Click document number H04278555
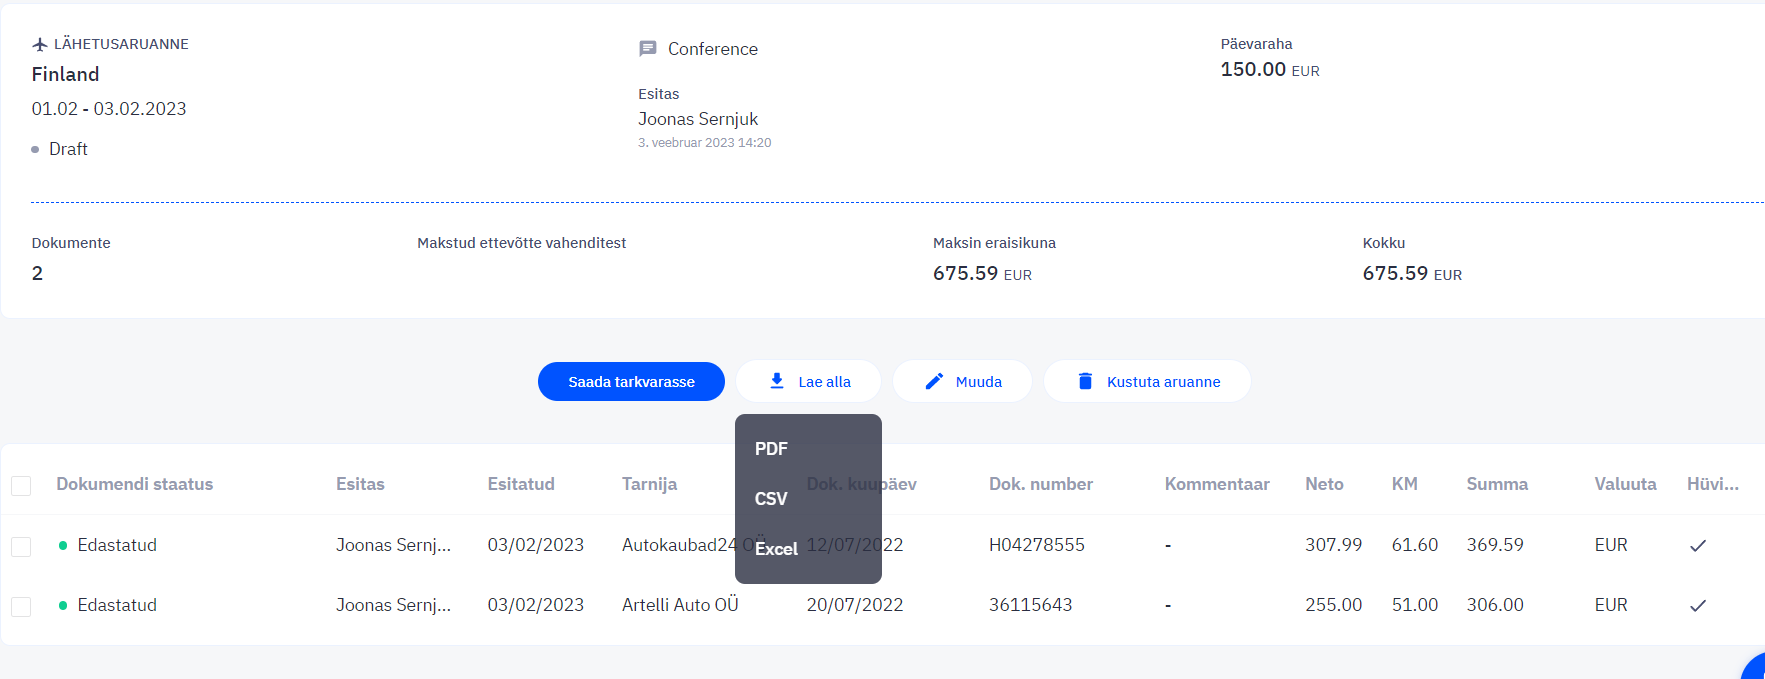 click(1037, 545)
